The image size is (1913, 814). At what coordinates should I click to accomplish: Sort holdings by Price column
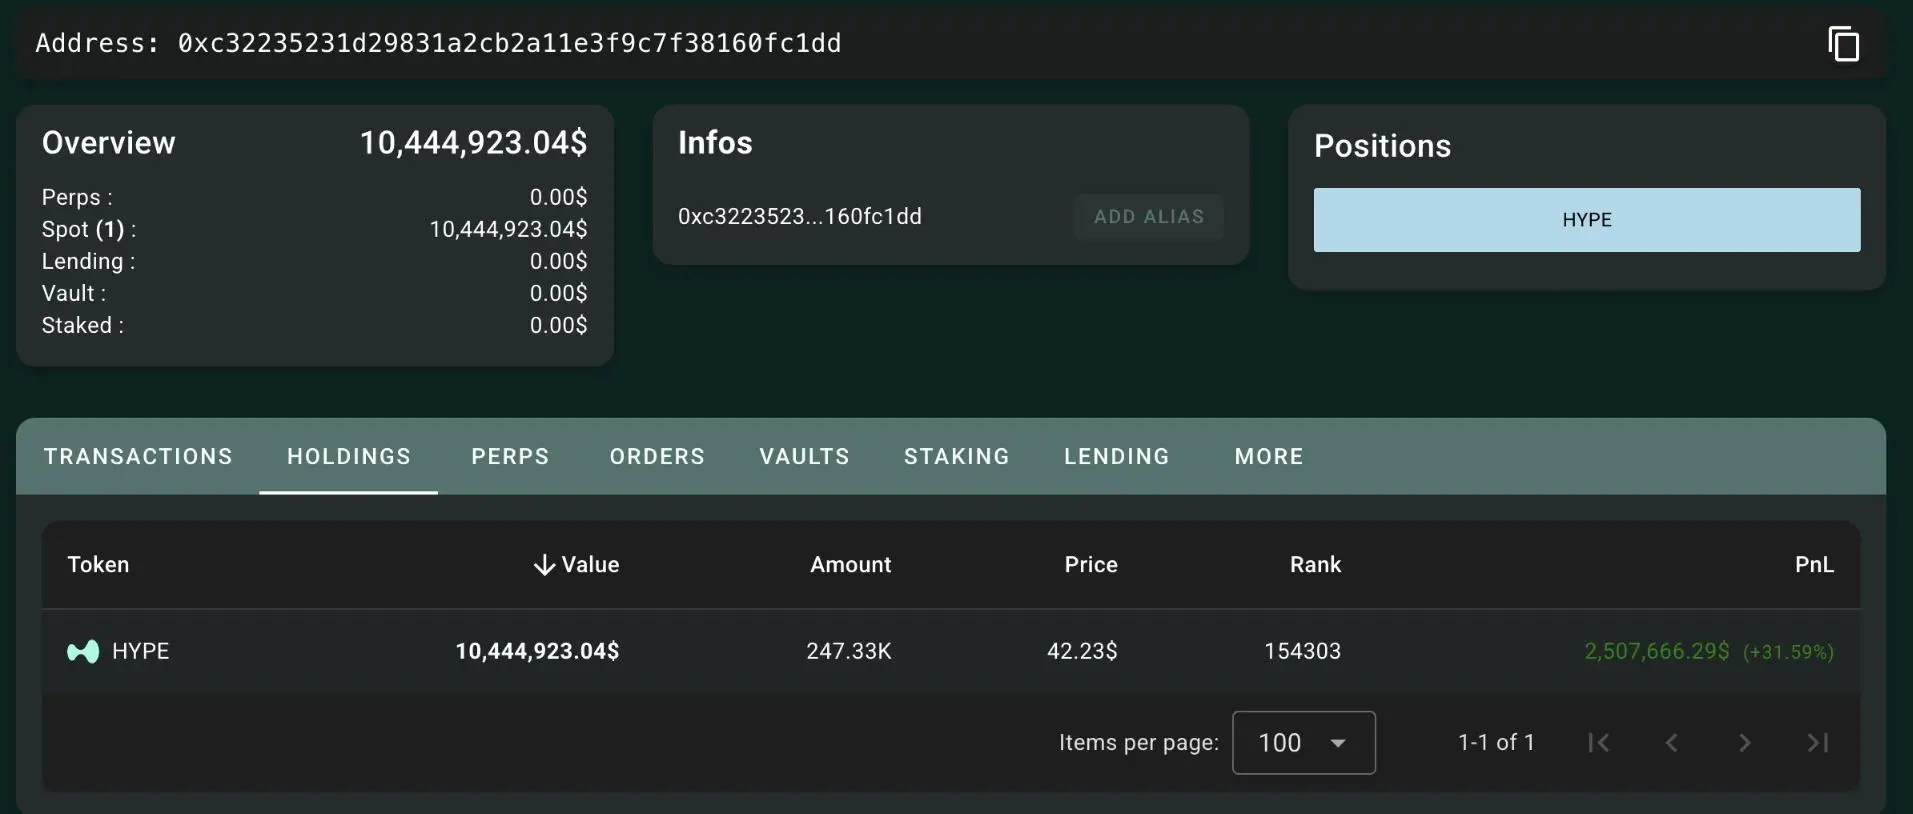point(1091,565)
